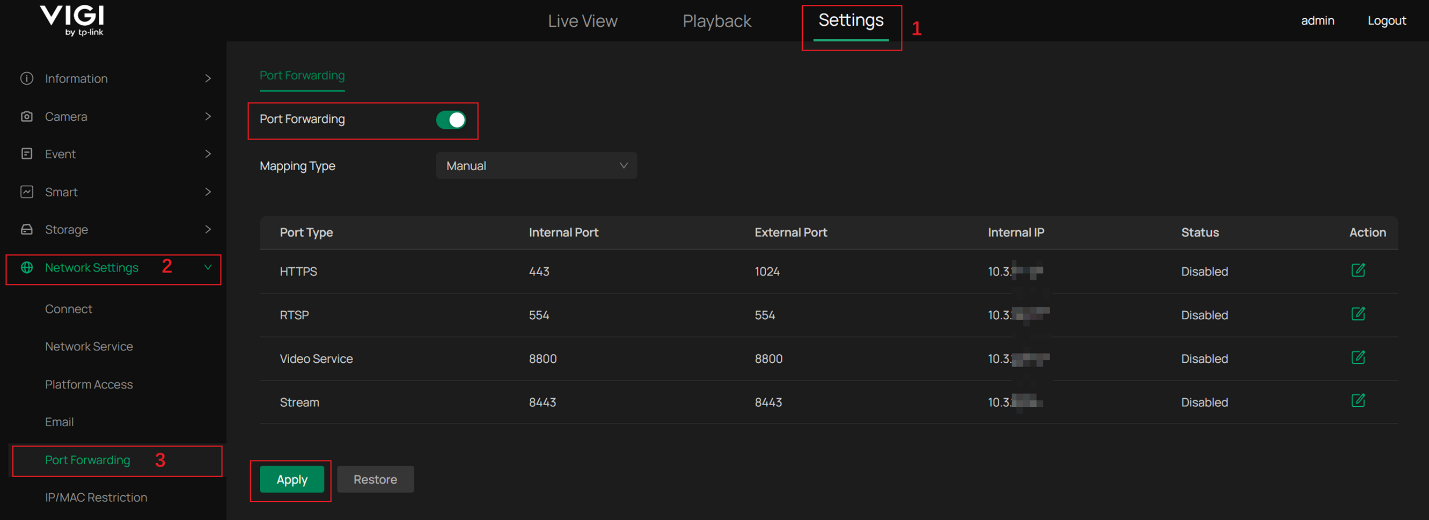Click the VIGI by tp-link logo
Screen dimensions: 1429x520
point(72,20)
